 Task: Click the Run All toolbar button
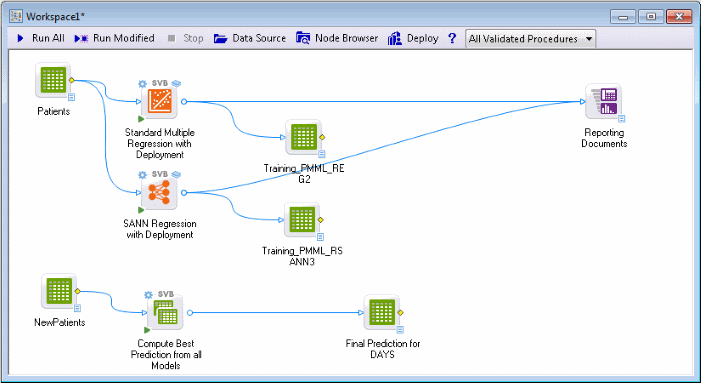pos(41,38)
